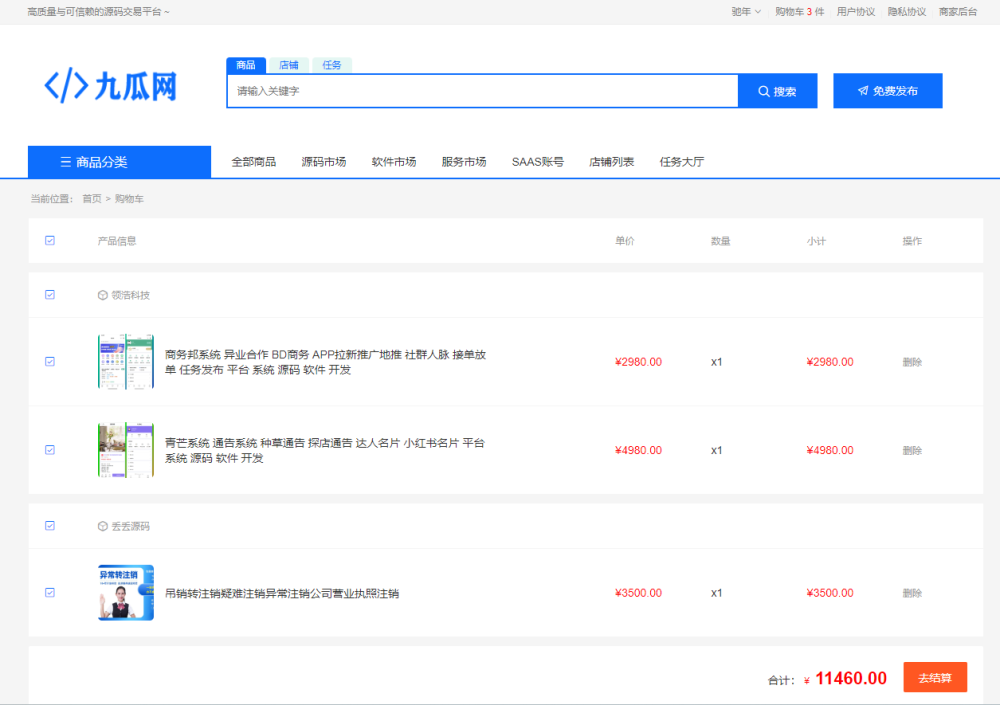Click the 领诺科技 shop icon
Viewport: 1000px width, 705px height.
(102, 295)
